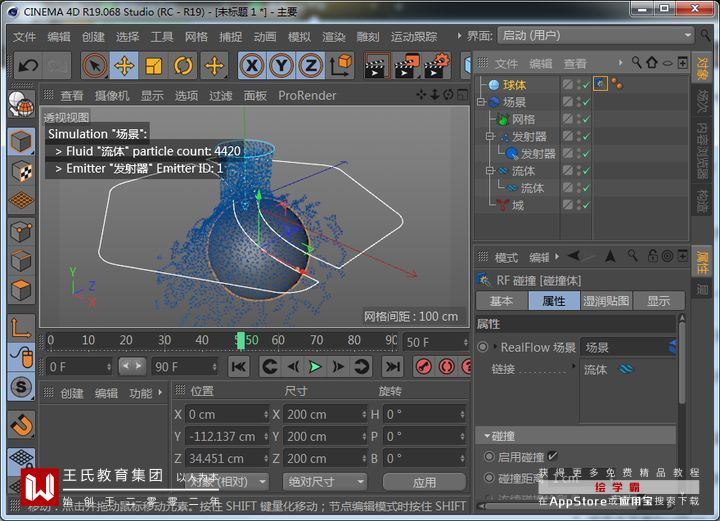720x521 pixels.
Task: Step to next frame
Action: click(338, 367)
